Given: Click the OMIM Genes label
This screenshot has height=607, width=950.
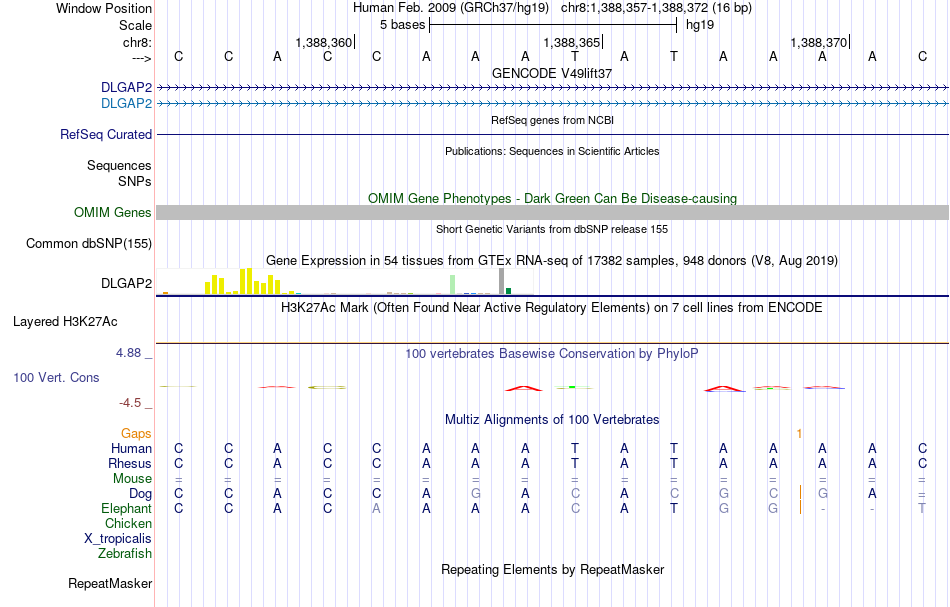Looking at the screenshot, I should coord(113,213).
